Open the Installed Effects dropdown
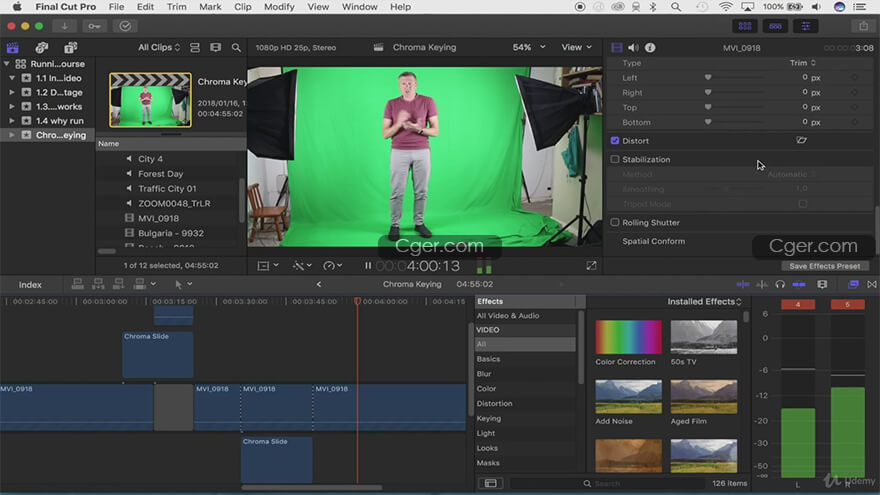Viewport: 880px width, 495px height. point(704,301)
